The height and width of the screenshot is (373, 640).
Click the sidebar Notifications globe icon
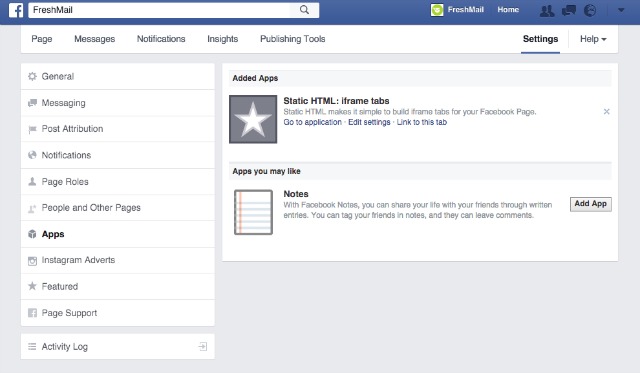point(32,155)
